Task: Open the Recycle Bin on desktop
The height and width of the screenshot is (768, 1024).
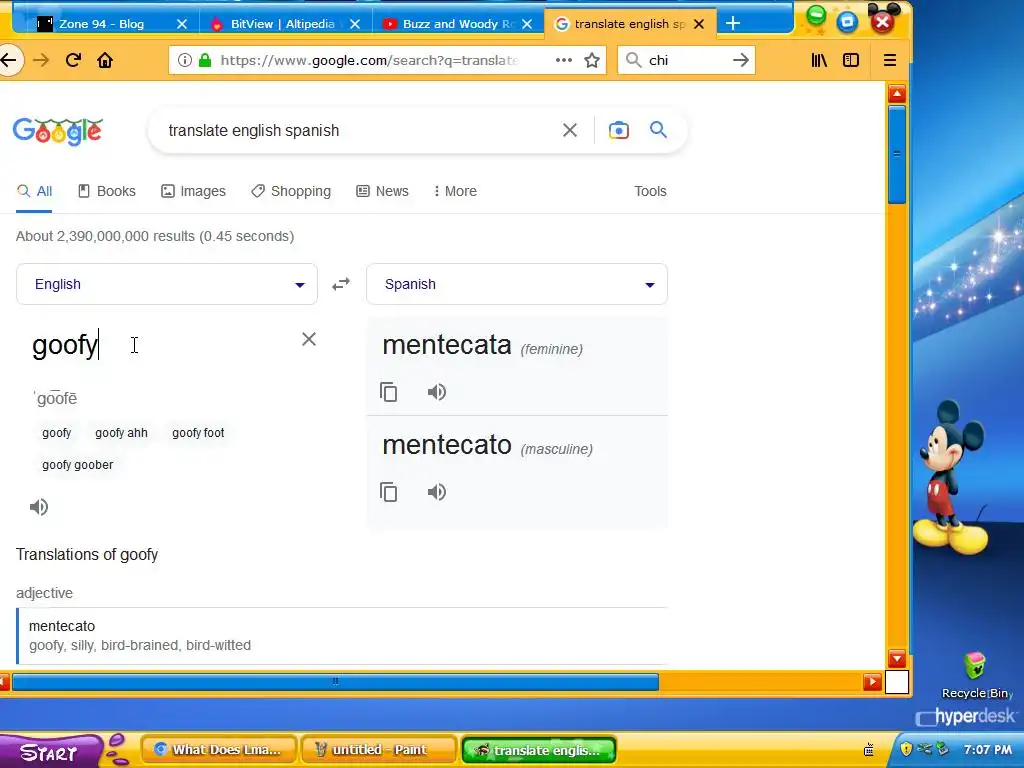Action: pyautogui.click(x=975, y=676)
